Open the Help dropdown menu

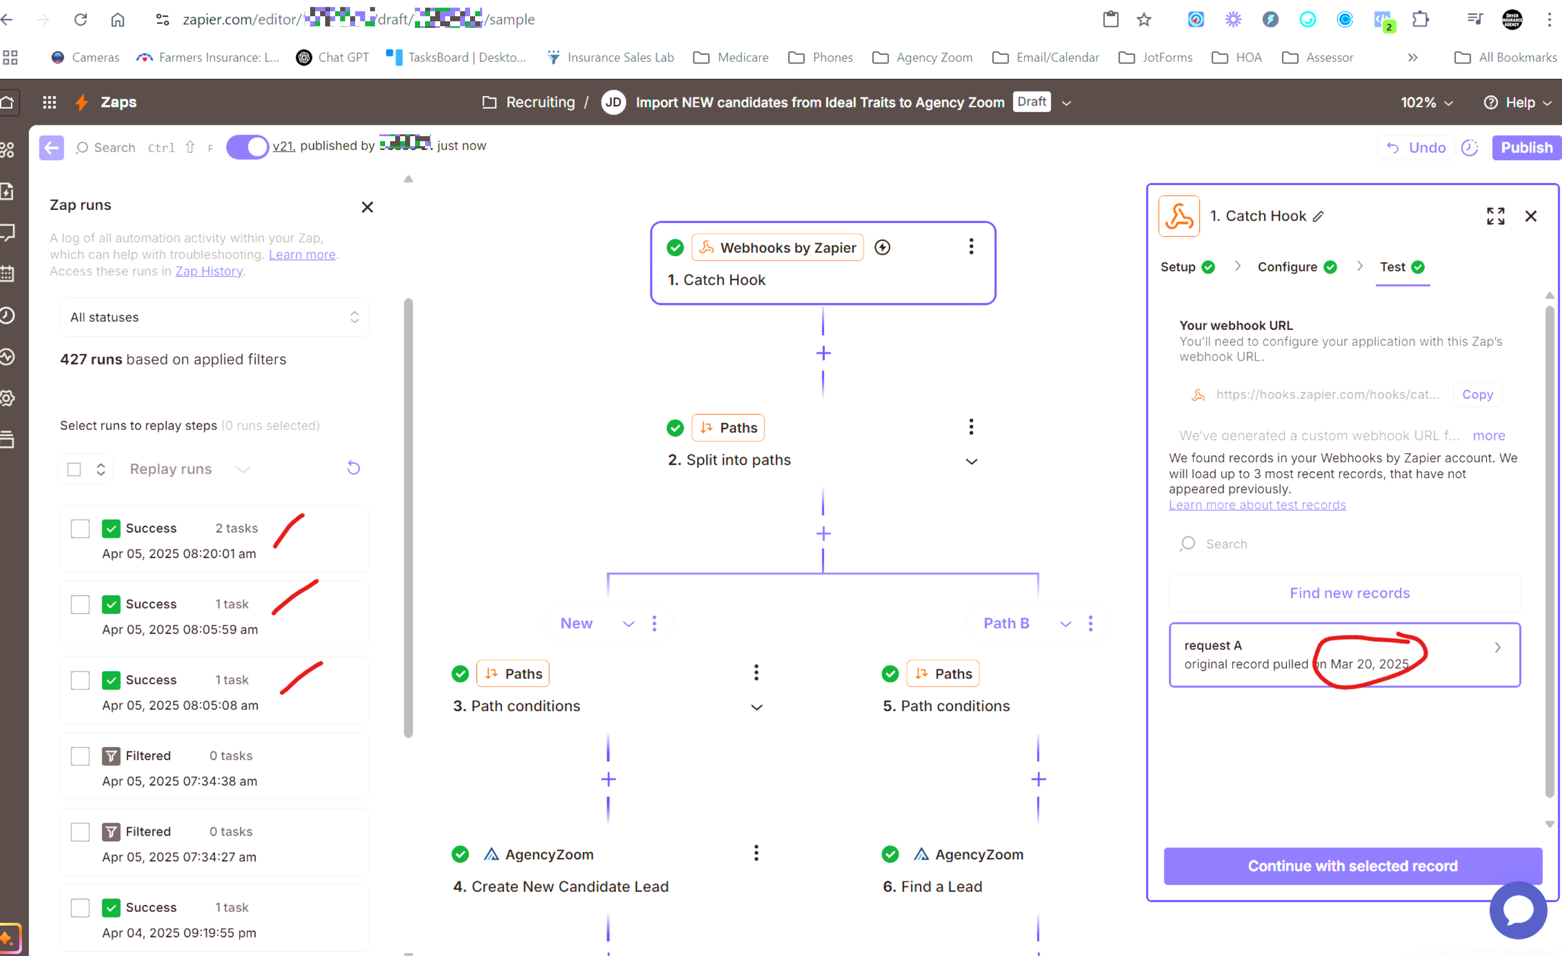click(x=1518, y=102)
